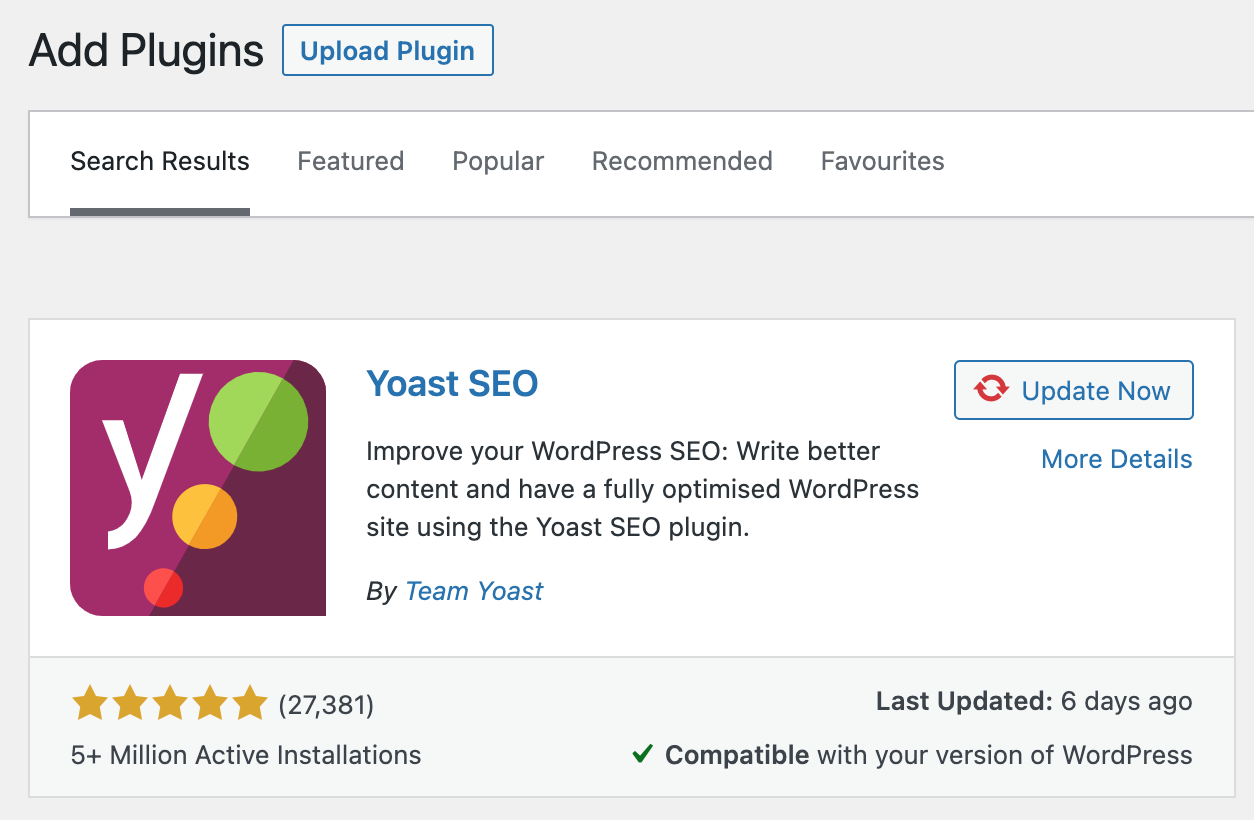Click the Upload Plugin button

tap(388, 50)
